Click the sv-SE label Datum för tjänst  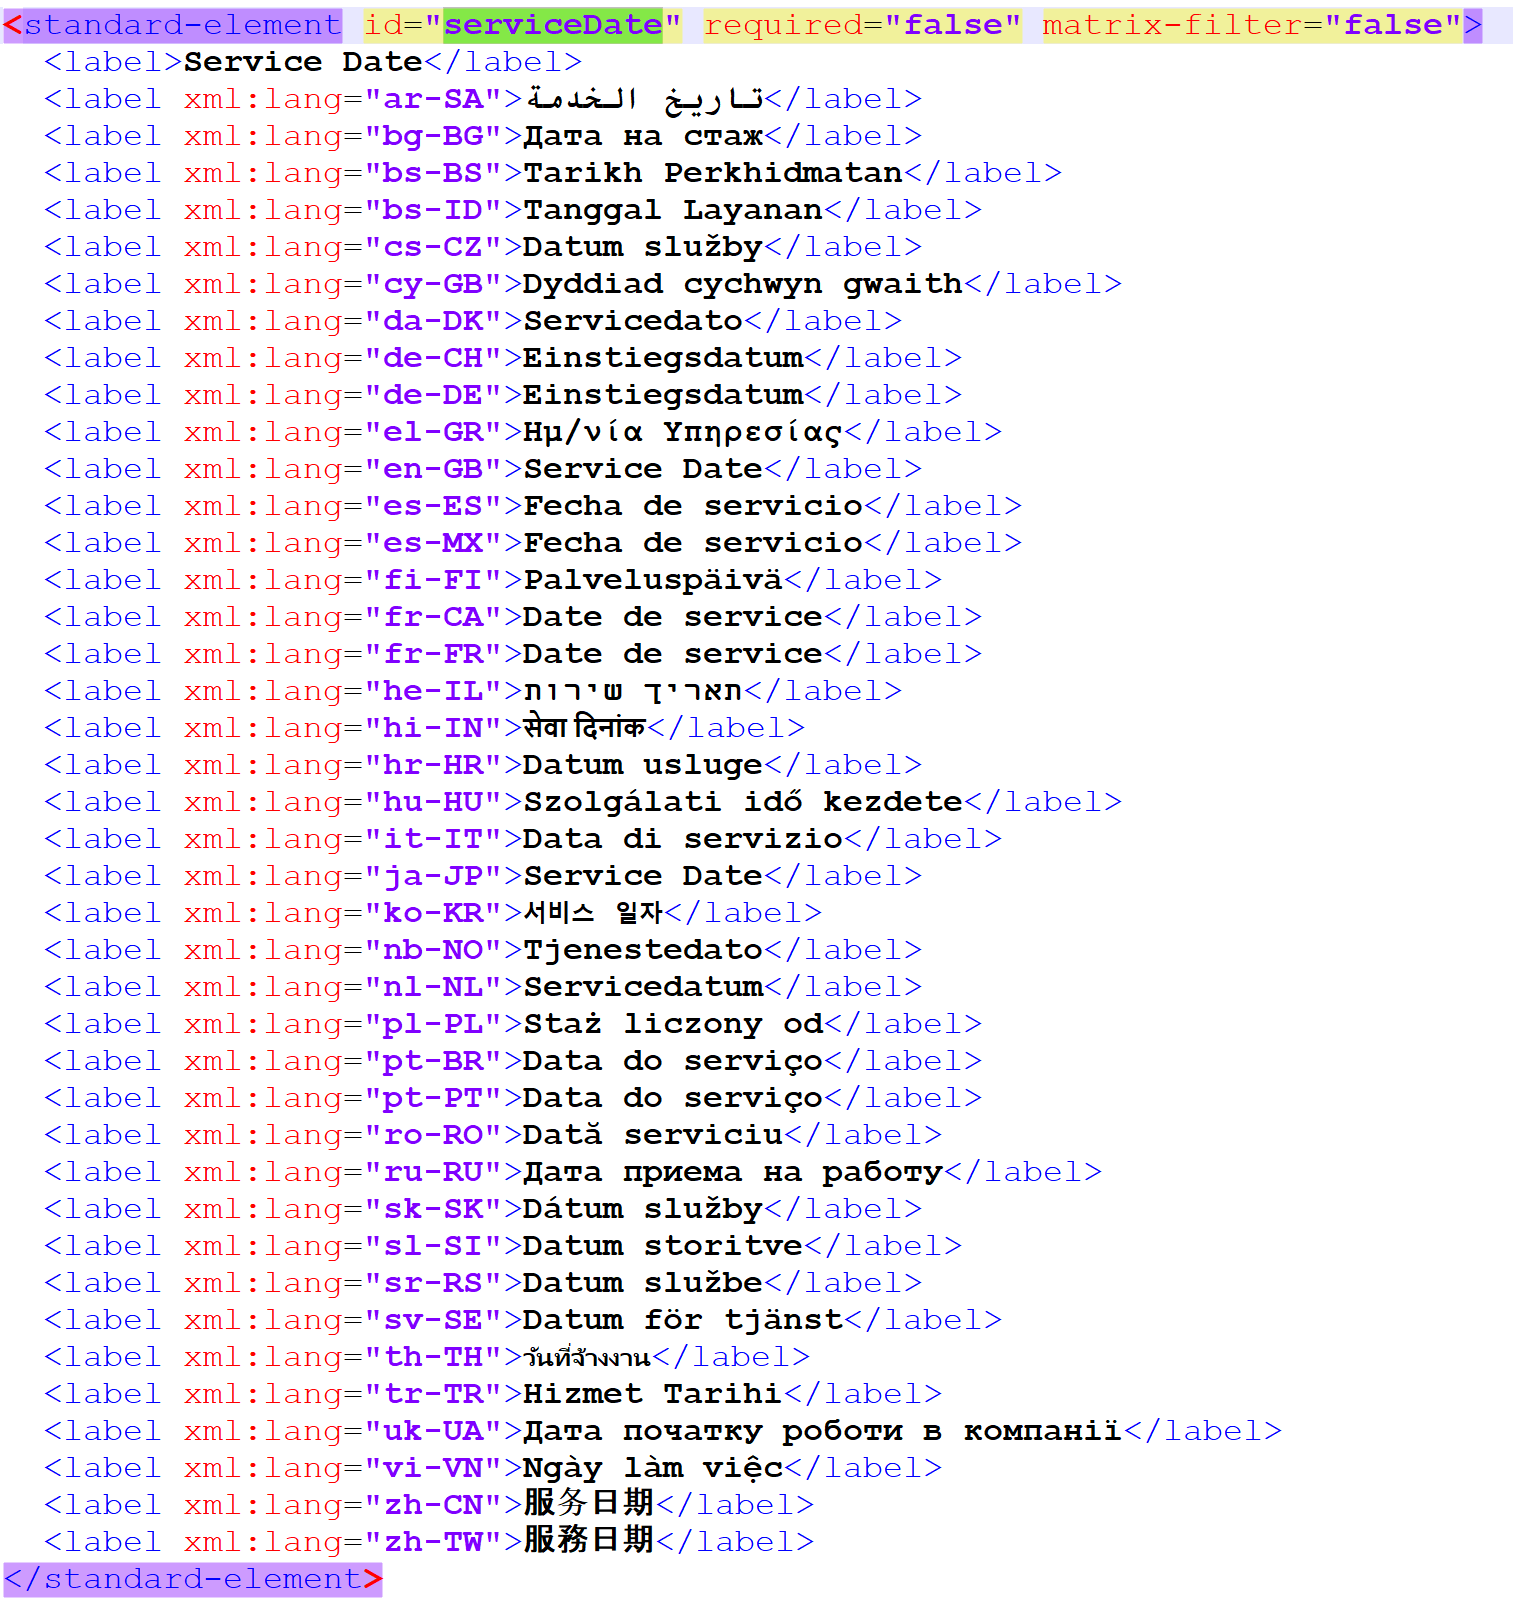[x=683, y=1320]
